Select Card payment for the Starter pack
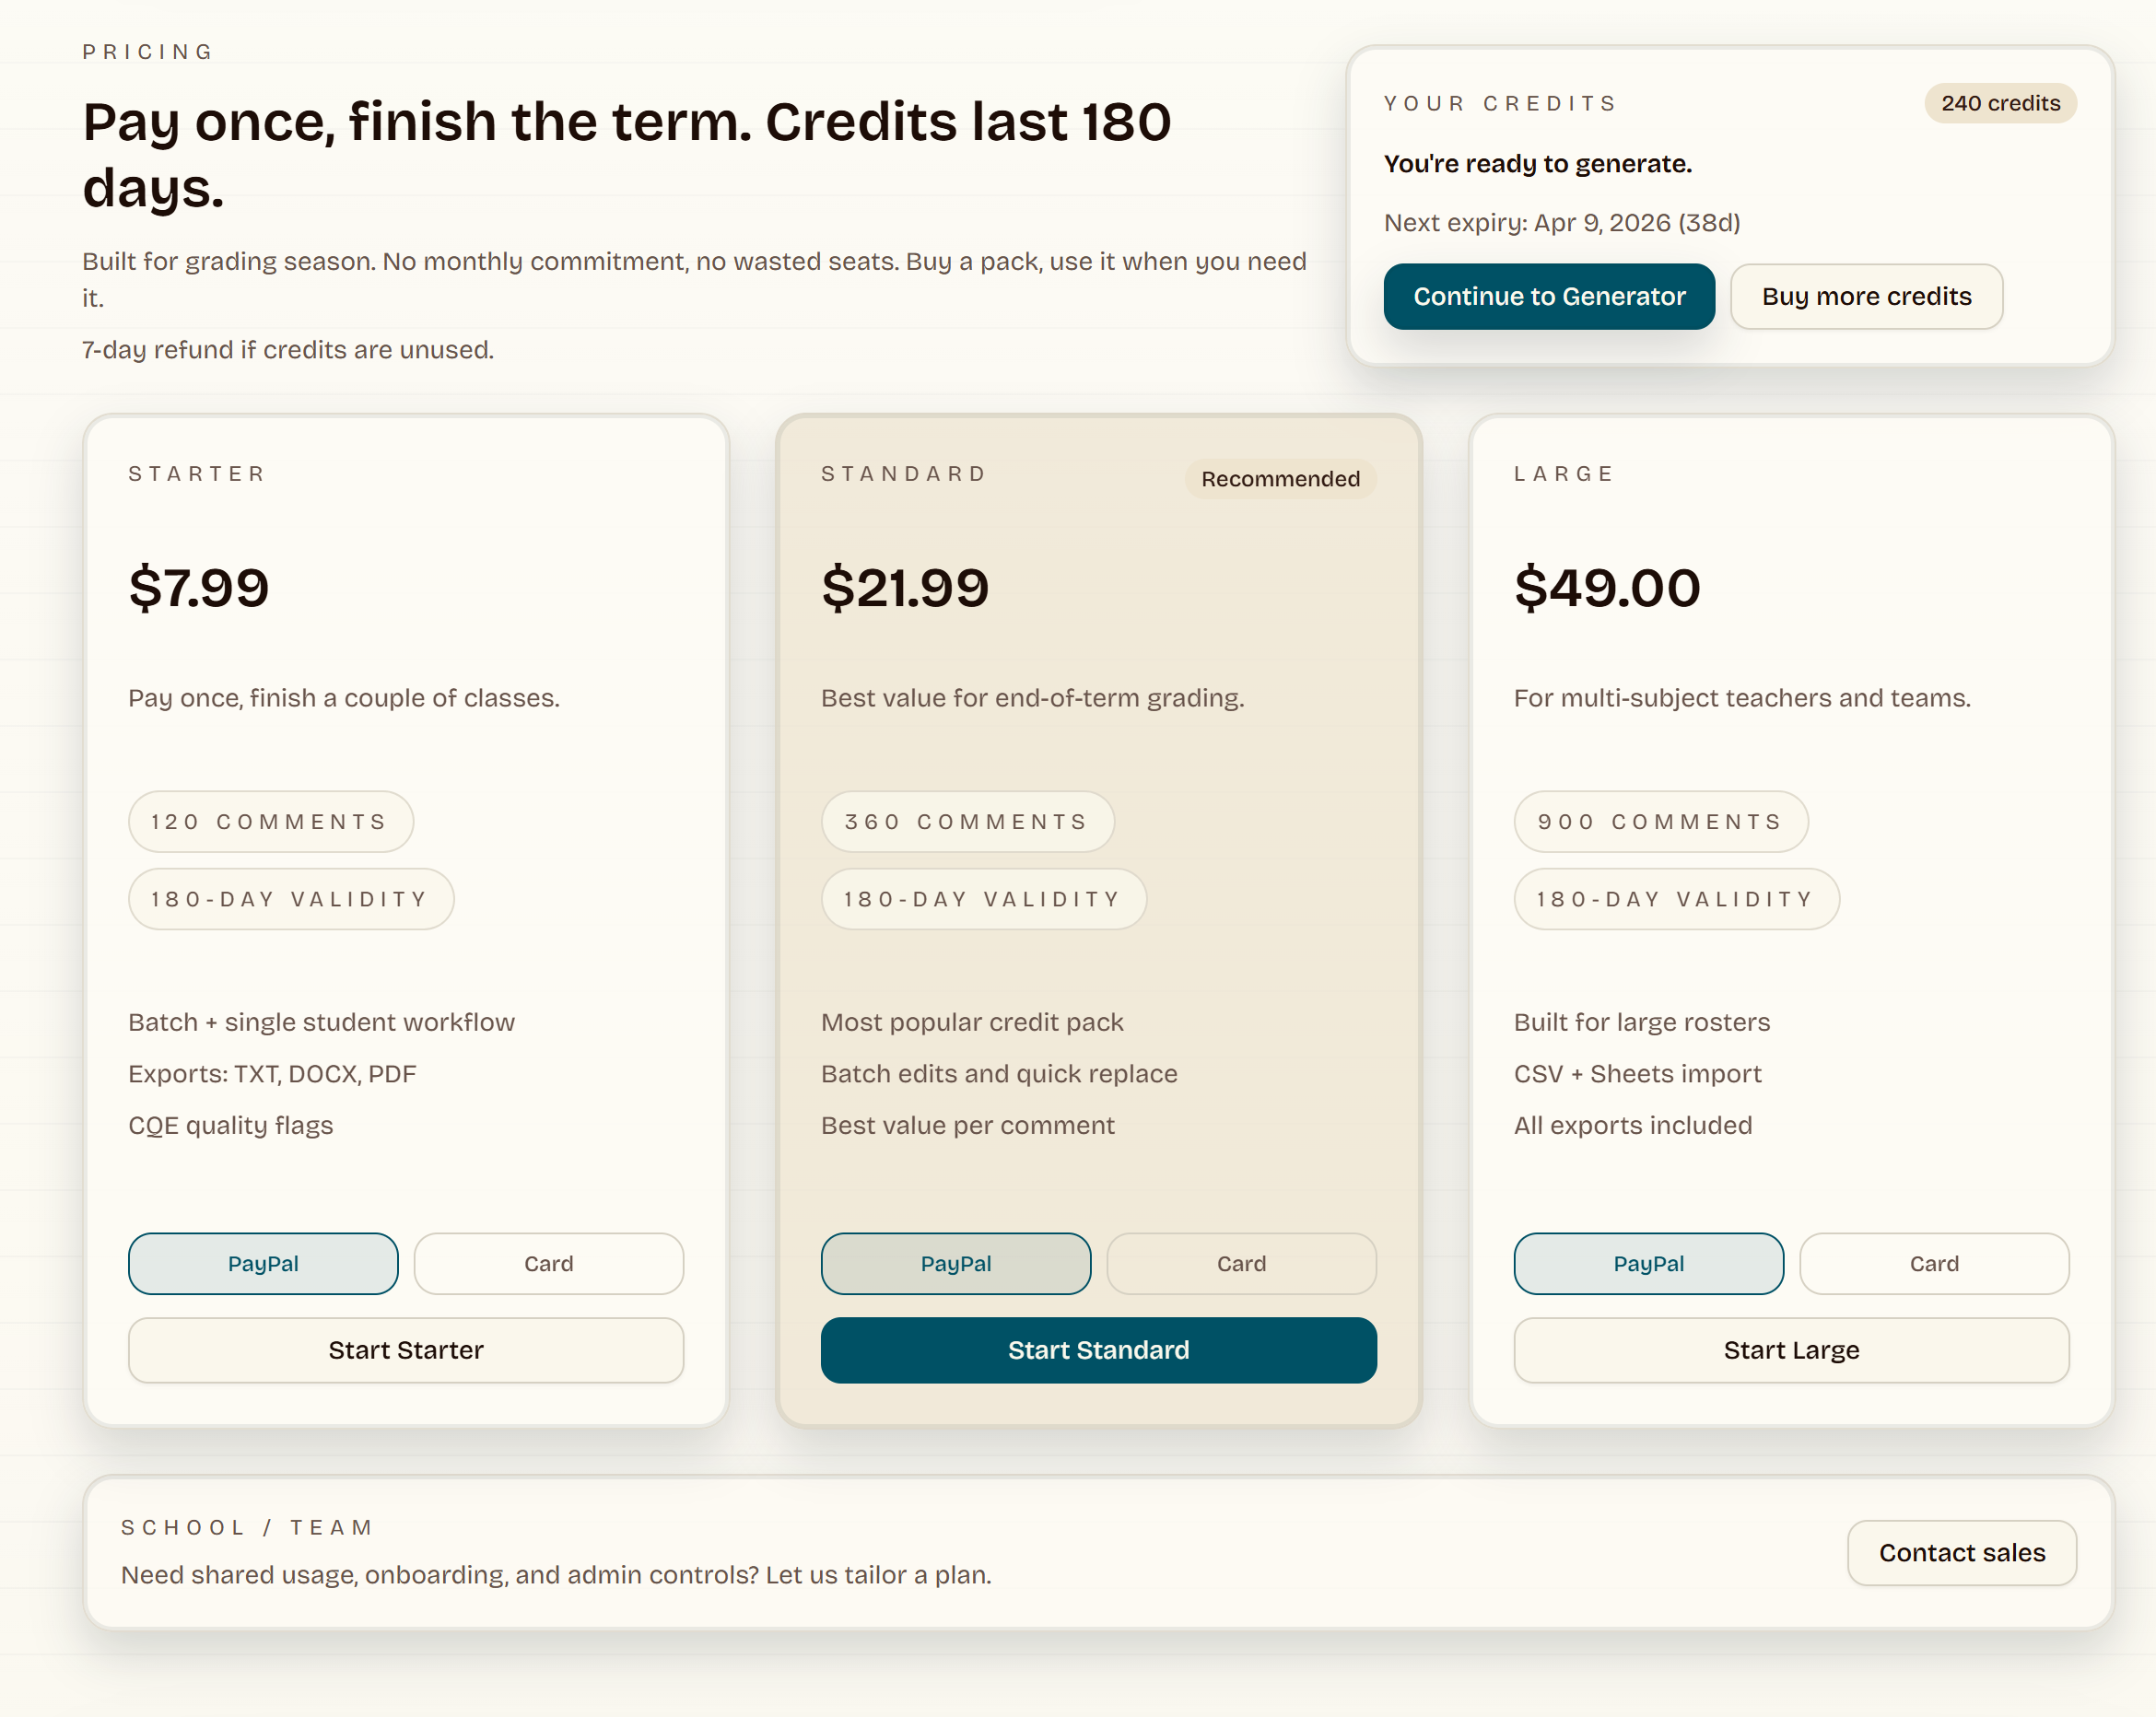Screen dimensions: 2156x1717 coord(549,1263)
